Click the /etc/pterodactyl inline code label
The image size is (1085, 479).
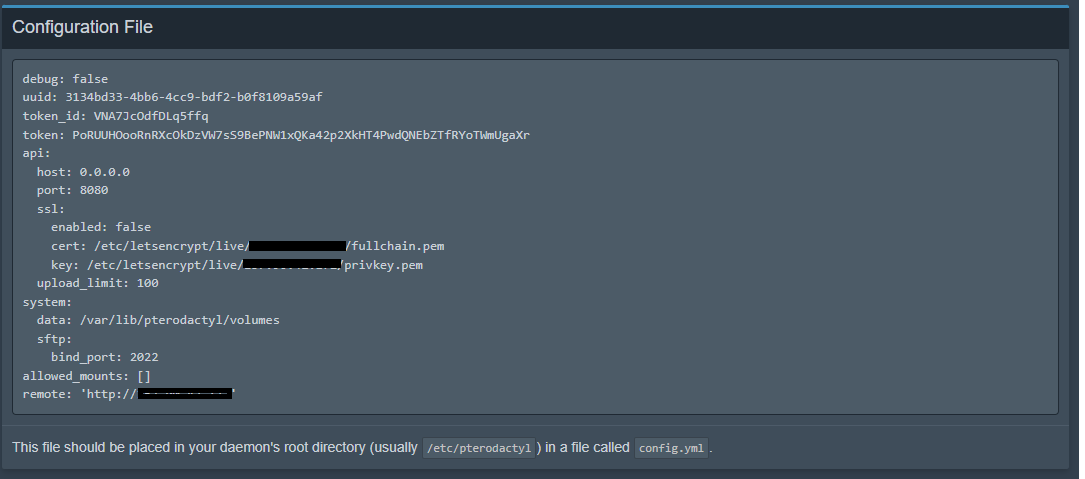click(x=482, y=447)
